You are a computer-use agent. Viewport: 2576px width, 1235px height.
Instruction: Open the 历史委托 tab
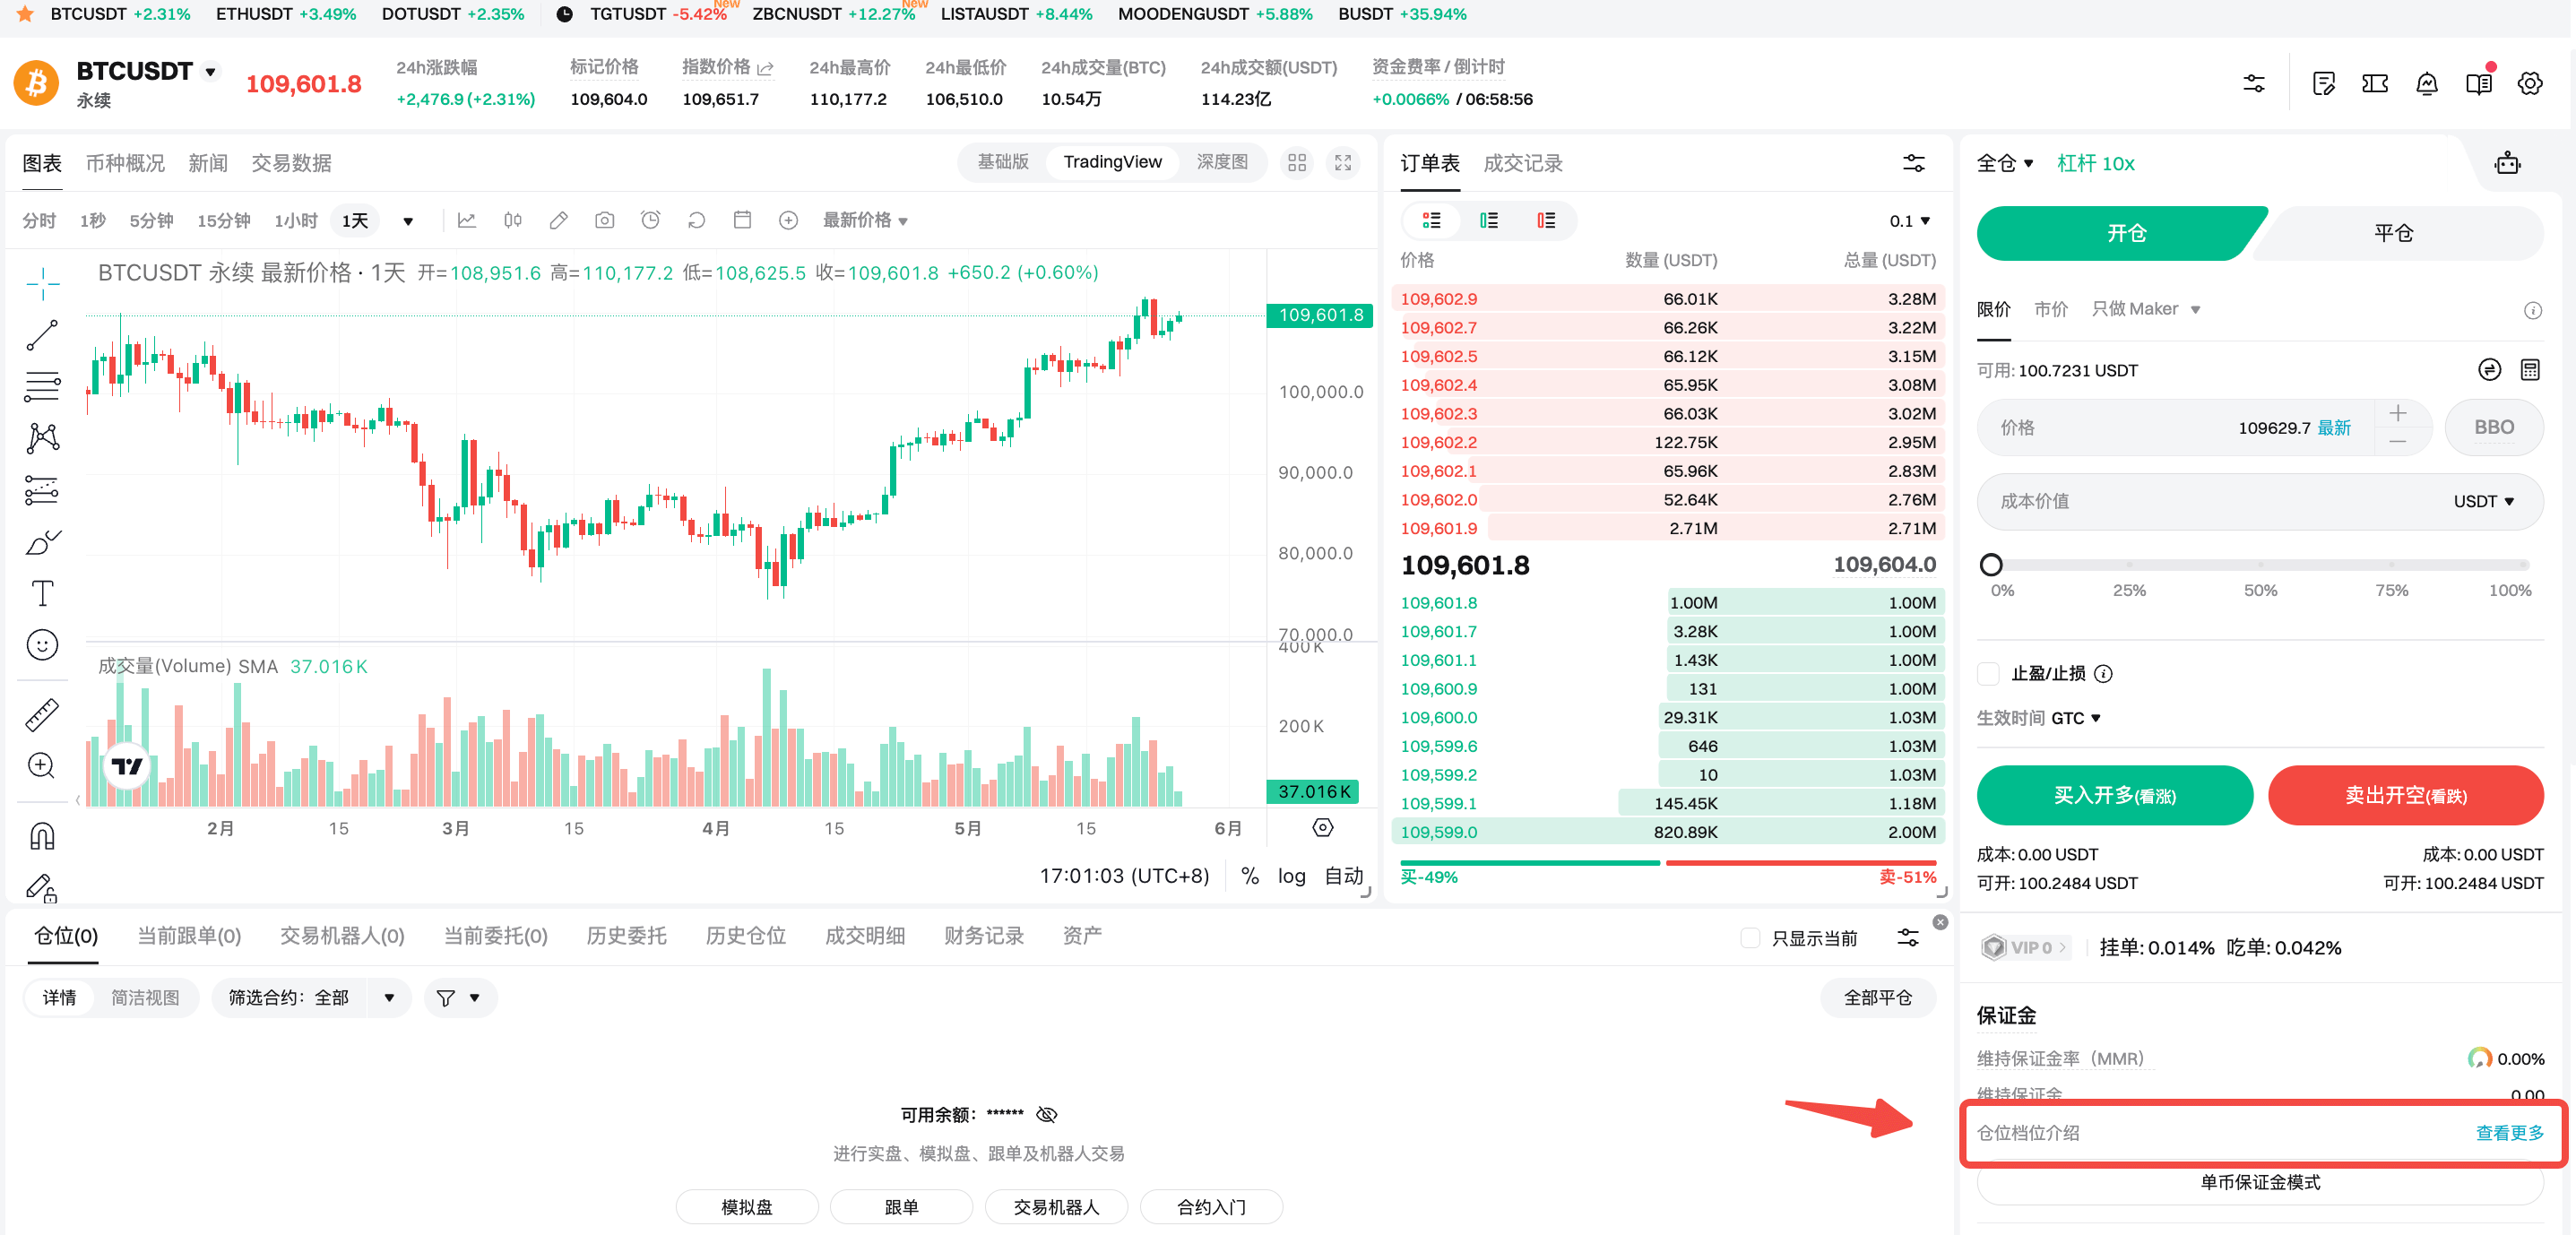[626, 935]
